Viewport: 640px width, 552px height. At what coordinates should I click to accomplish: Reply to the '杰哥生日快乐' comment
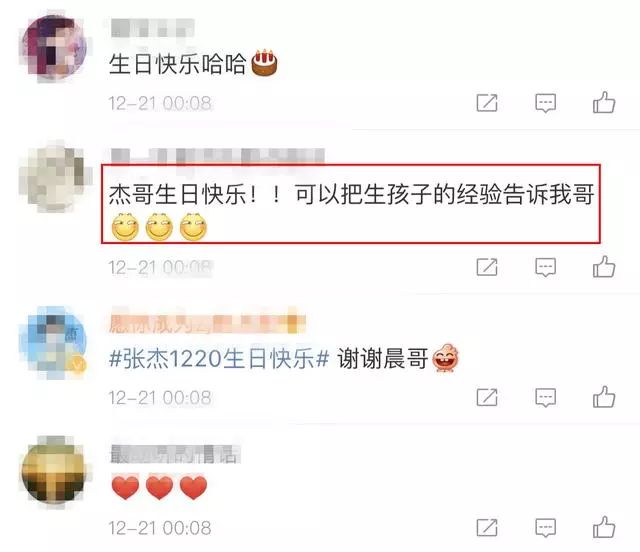pyautogui.click(x=545, y=267)
